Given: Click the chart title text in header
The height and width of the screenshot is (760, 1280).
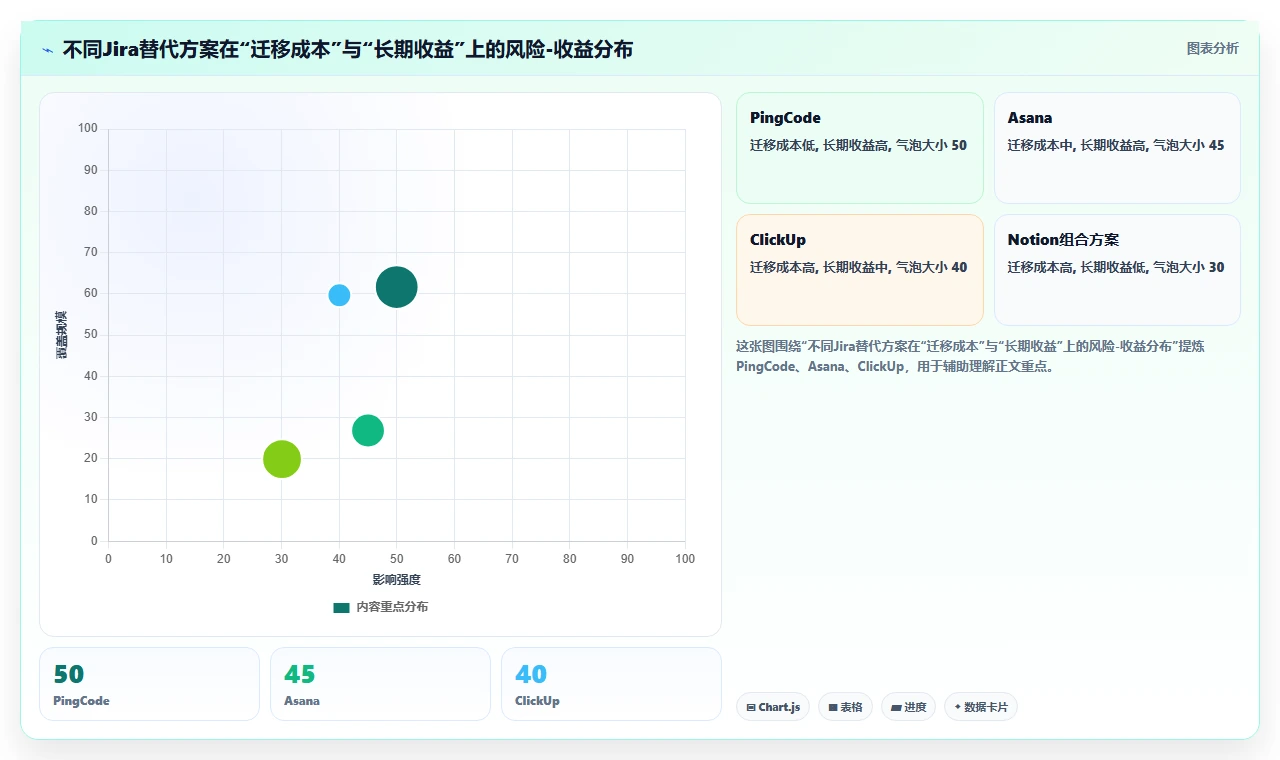Looking at the screenshot, I should [x=347, y=49].
